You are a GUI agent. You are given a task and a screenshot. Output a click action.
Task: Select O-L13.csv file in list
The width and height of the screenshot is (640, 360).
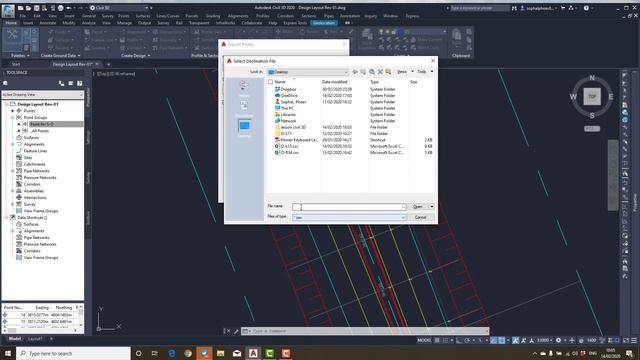click(289, 146)
